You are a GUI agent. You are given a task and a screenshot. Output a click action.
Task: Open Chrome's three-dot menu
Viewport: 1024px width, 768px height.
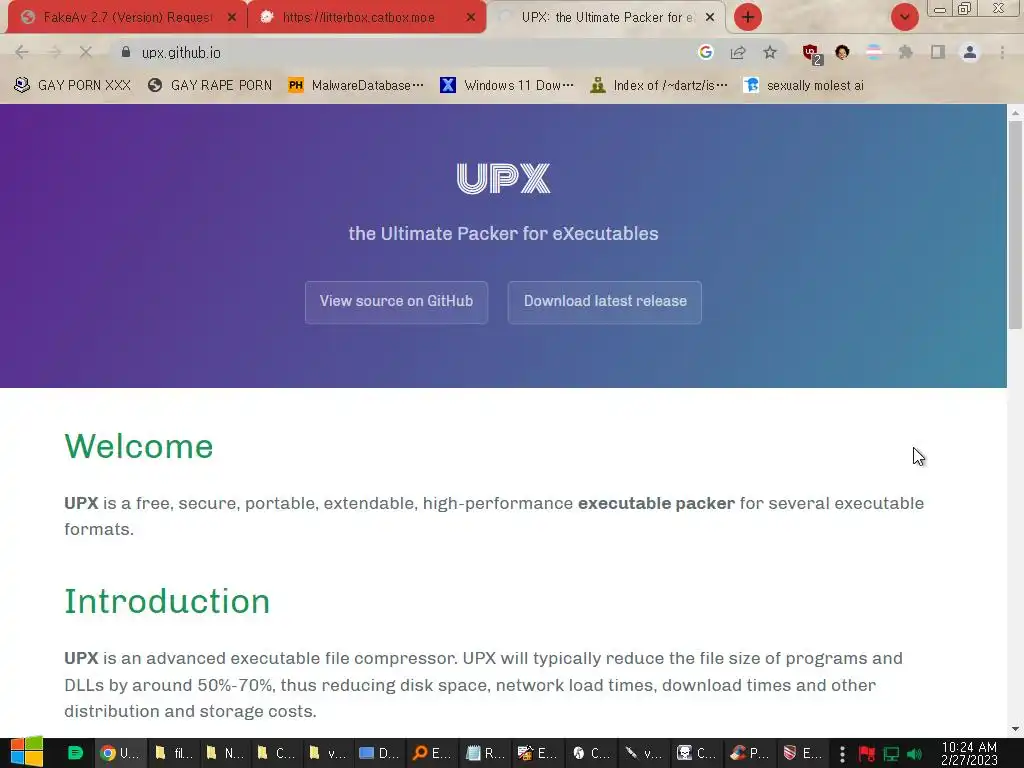(x=1002, y=52)
